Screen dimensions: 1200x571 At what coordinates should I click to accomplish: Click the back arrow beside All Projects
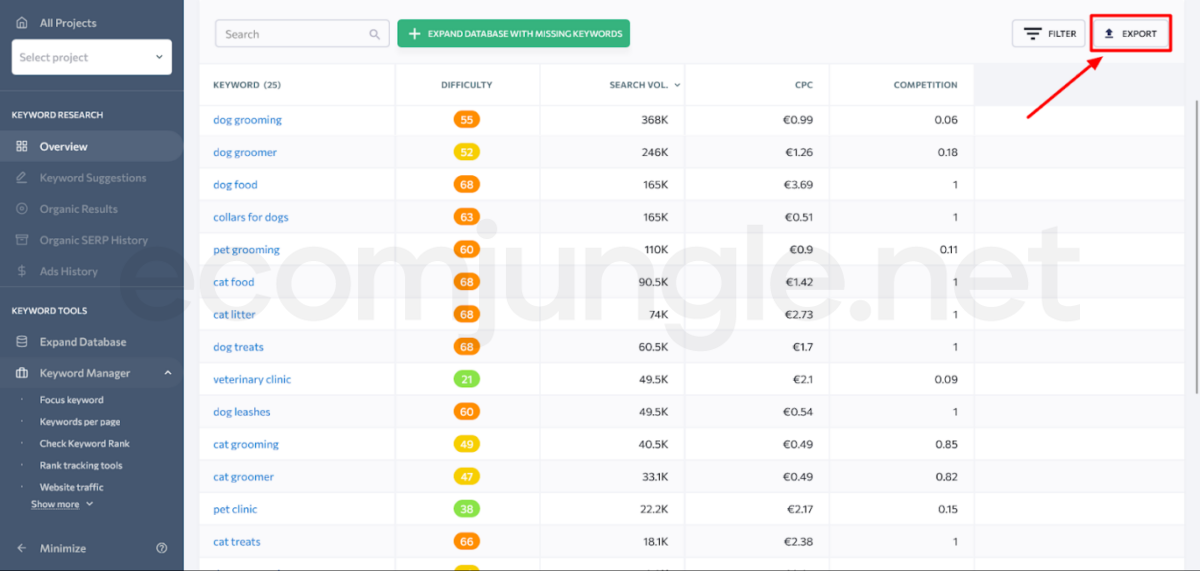(x=22, y=22)
